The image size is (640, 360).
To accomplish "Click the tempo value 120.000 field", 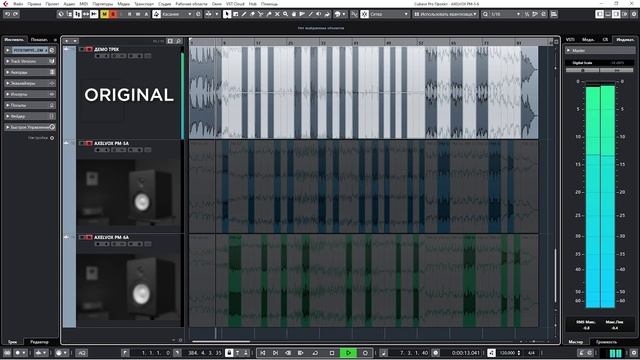I will click(507, 353).
